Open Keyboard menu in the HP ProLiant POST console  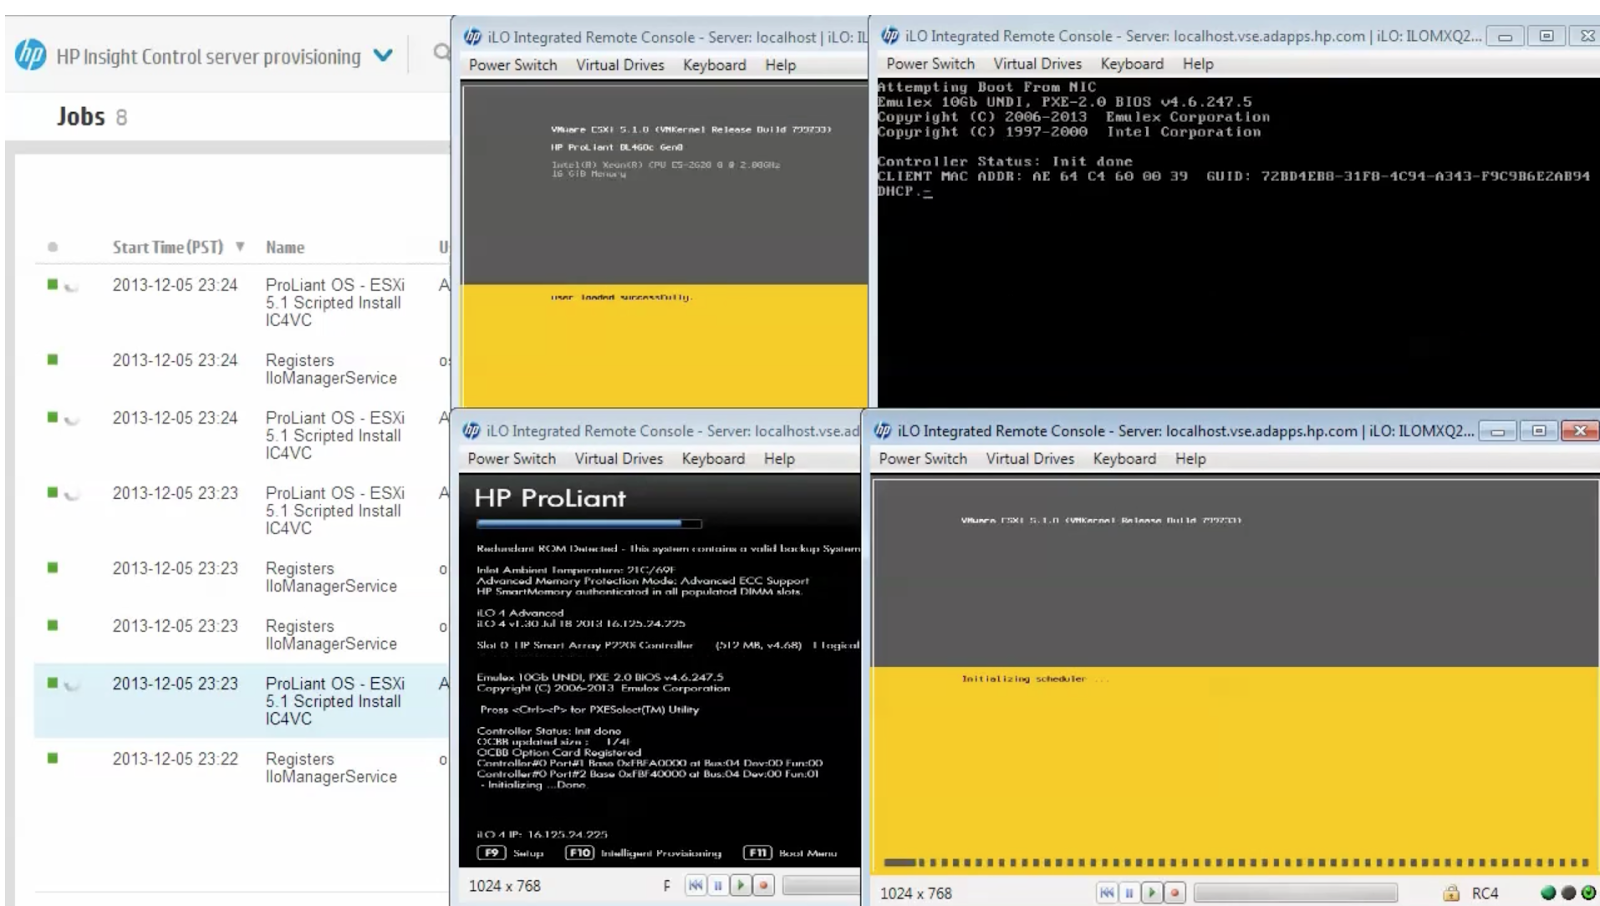pos(713,459)
